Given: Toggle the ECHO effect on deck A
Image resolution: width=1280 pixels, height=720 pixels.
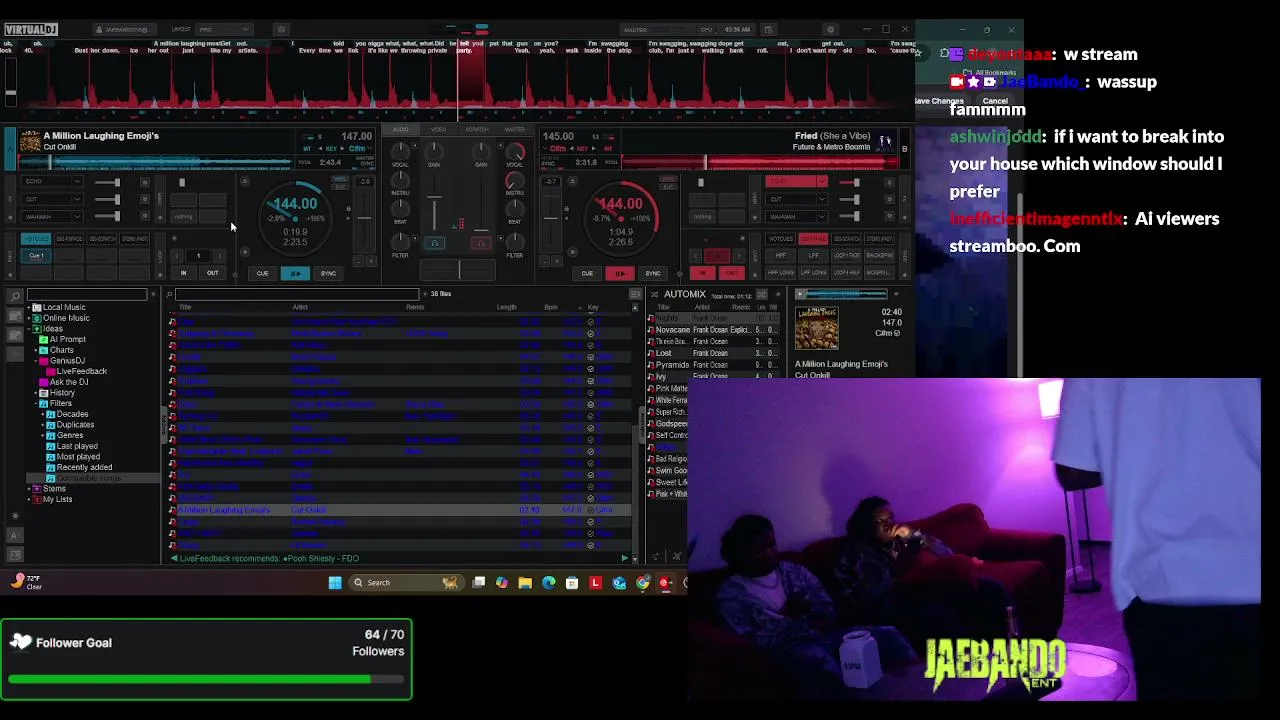Looking at the screenshot, I should click(x=44, y=182).
